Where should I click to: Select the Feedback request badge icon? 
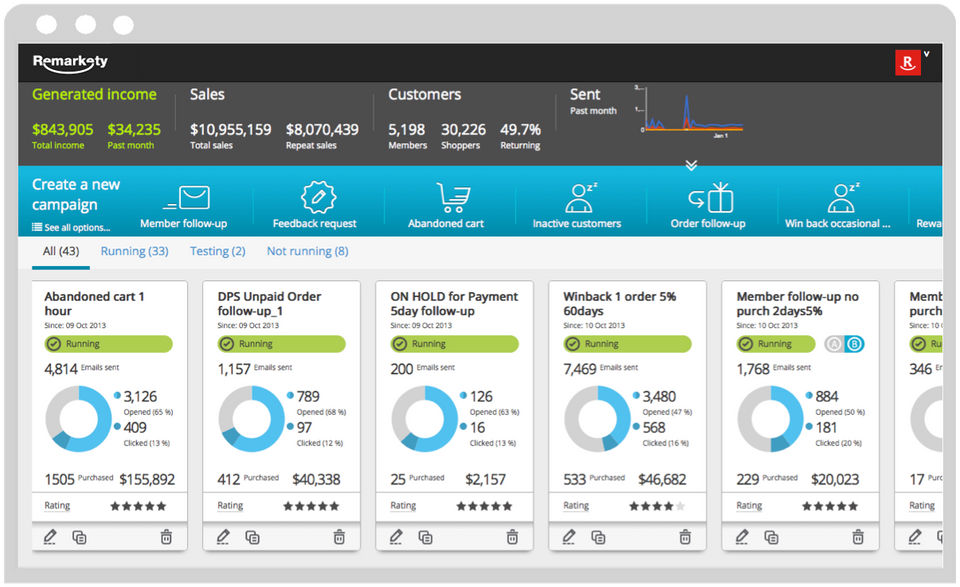pos(318,197)
